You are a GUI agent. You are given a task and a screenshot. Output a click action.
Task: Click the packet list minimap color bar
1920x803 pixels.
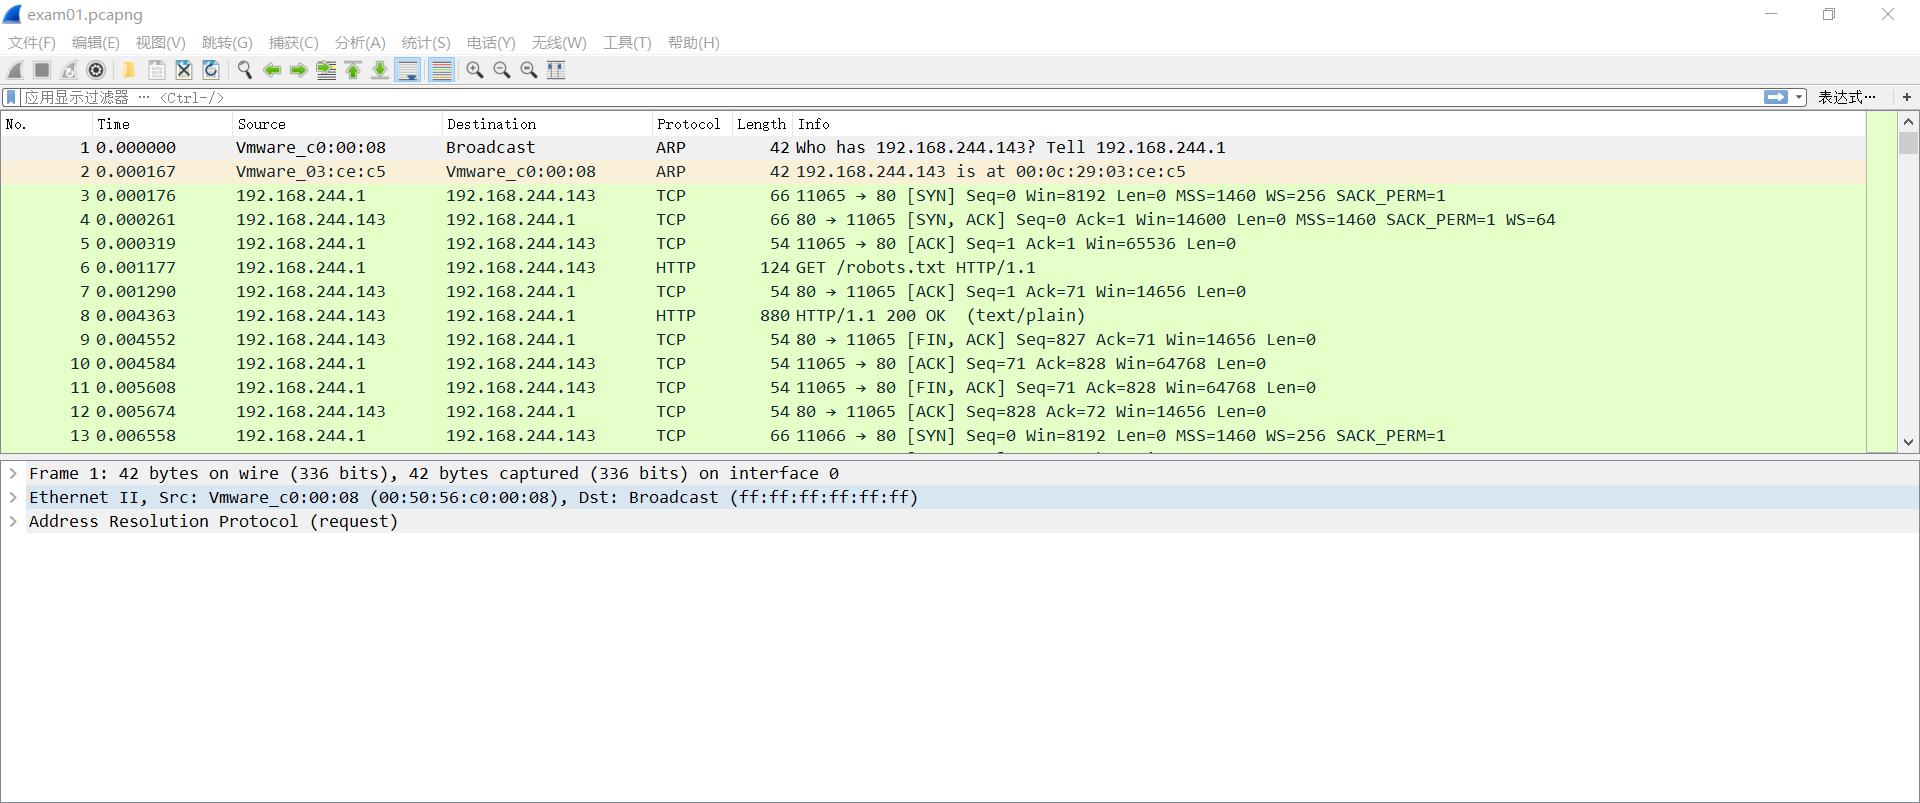pyautogui.click(x=1882, y=282)
